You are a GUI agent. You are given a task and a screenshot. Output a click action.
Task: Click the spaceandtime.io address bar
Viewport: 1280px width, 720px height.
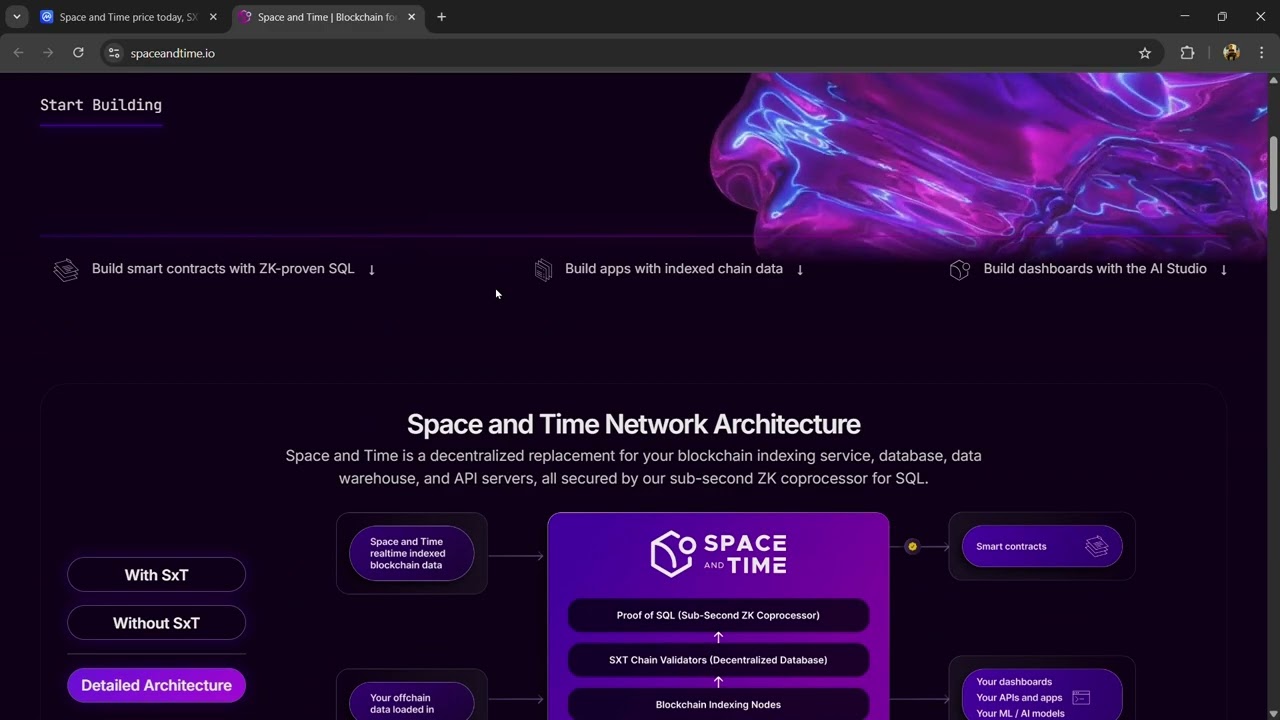pyautogui.click(x=630, y=53)
